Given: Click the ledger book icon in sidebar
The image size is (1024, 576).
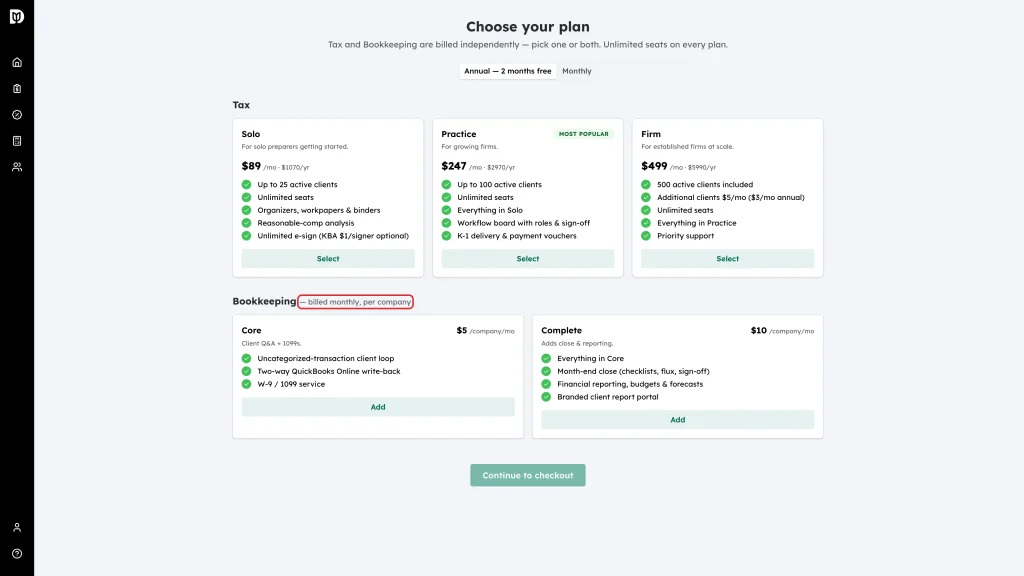Looking at the screenshot, I should click(17, 141).
